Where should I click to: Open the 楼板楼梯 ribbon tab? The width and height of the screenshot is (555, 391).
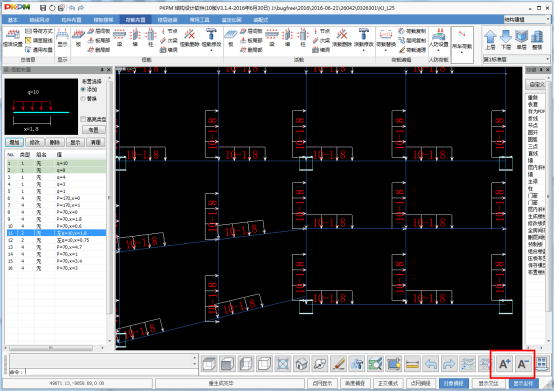103,20
